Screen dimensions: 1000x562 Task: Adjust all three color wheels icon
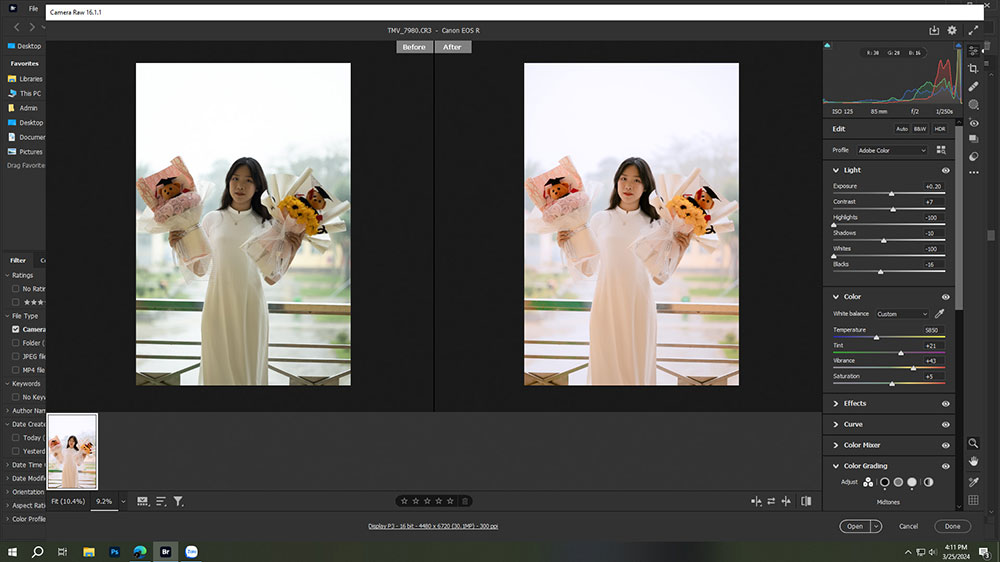tap(868, 482)
